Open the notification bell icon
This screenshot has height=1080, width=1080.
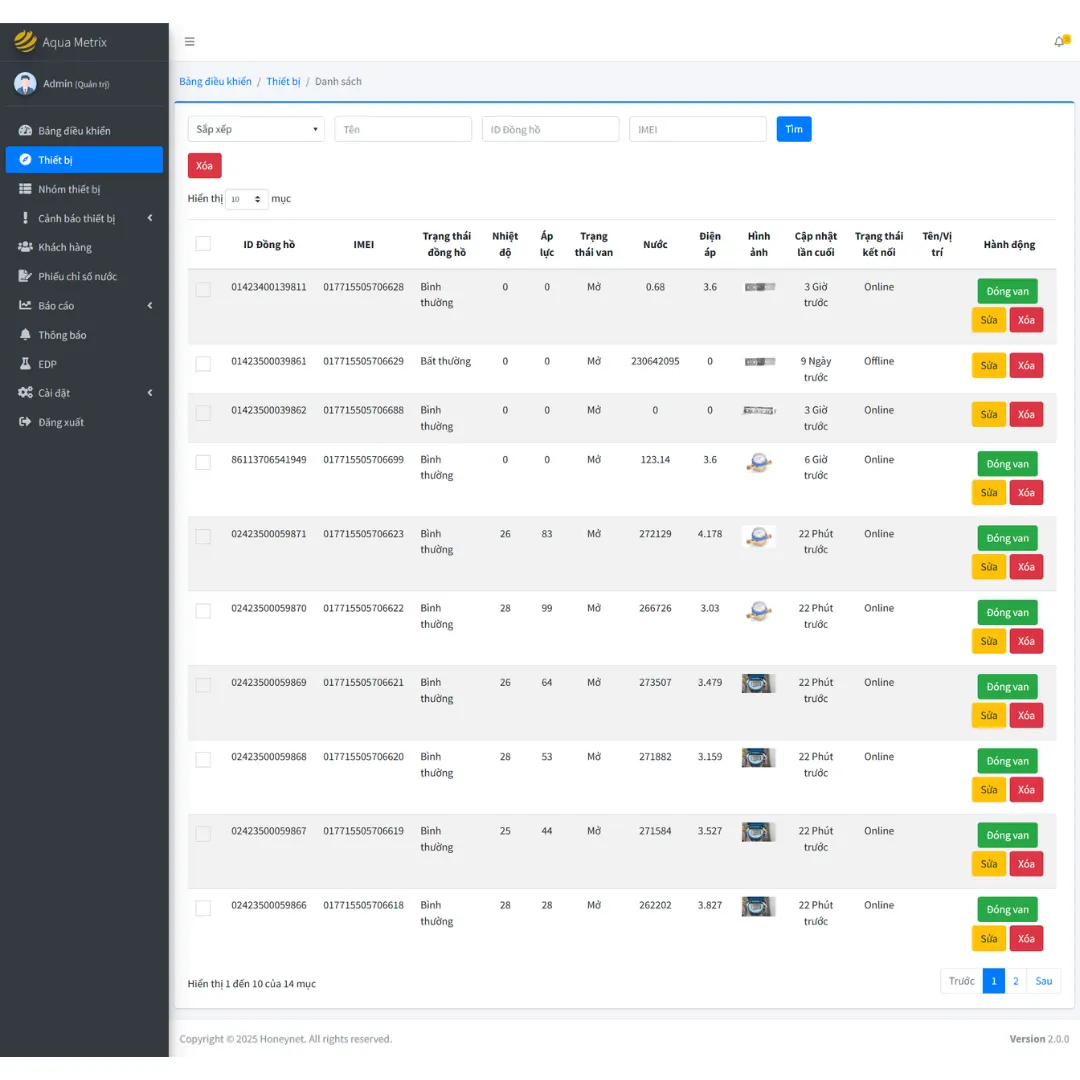pos(1060,41)
